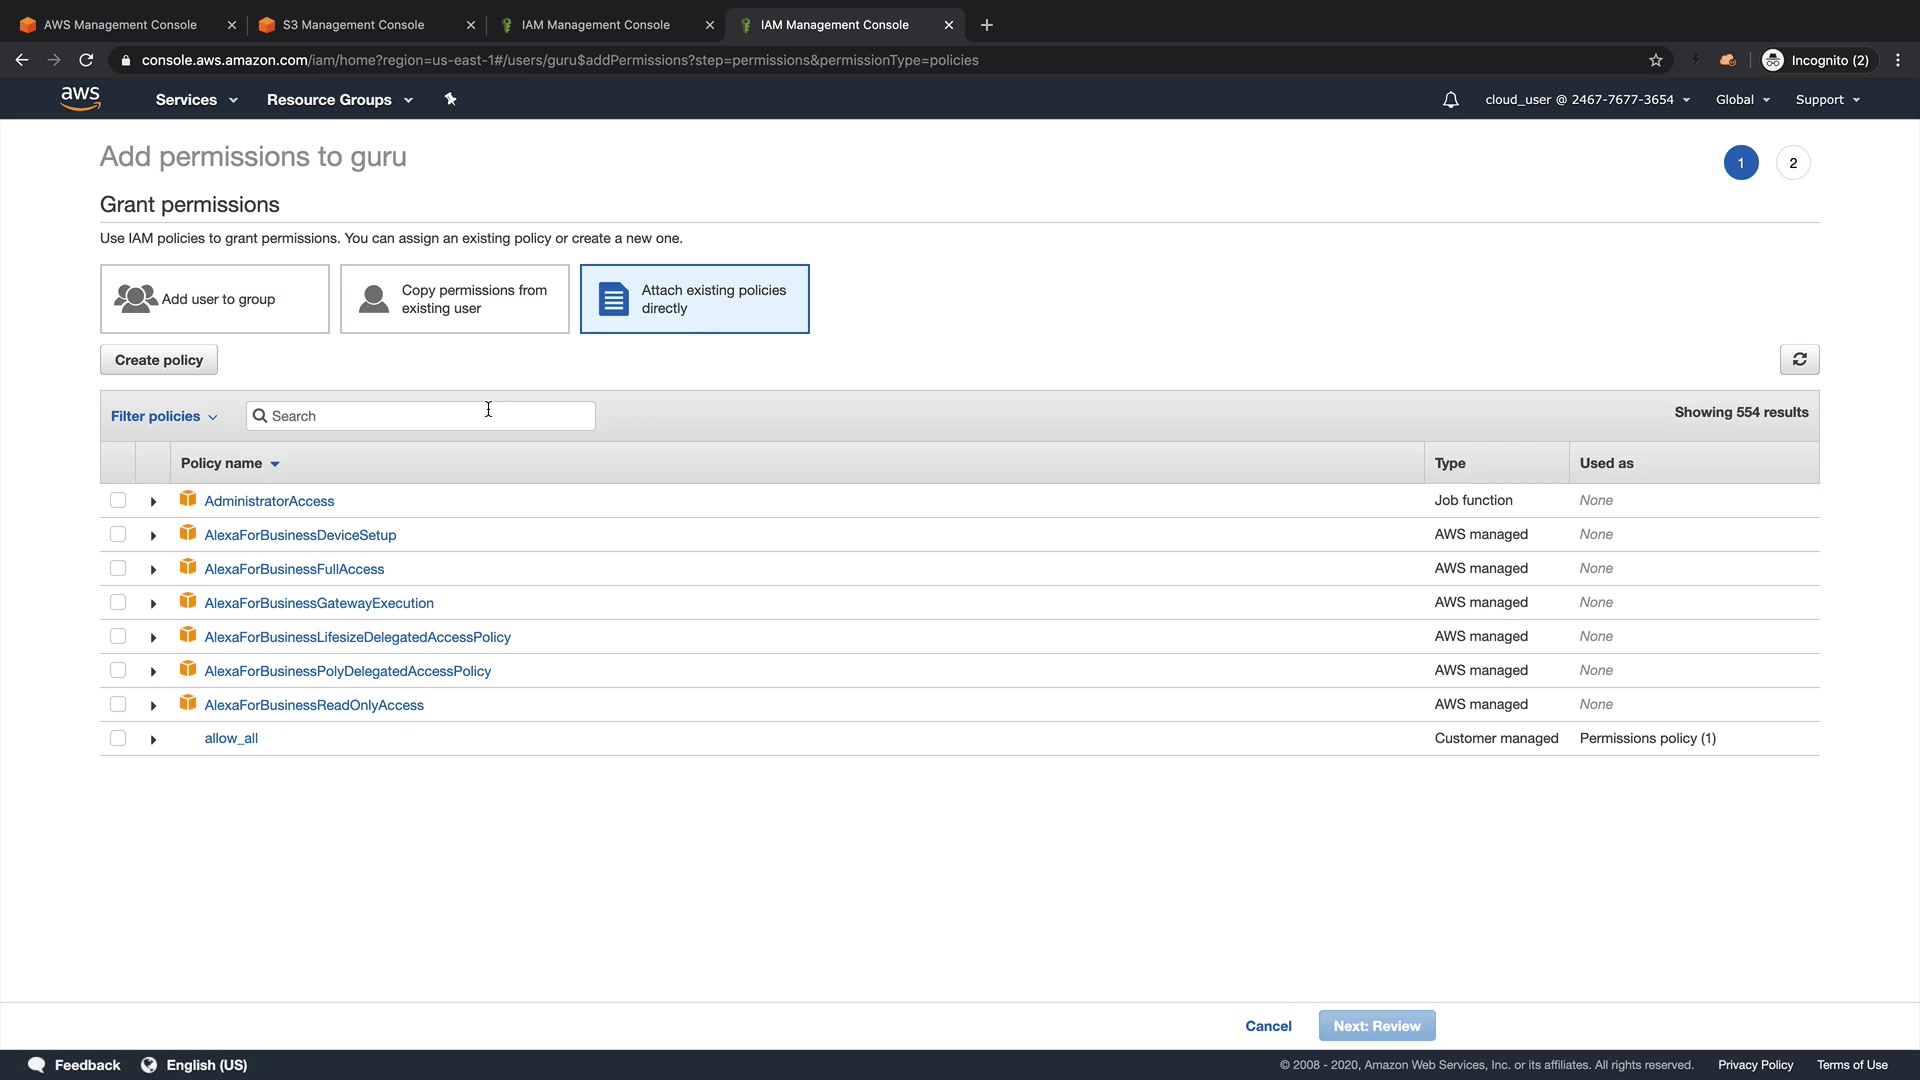
Task: Click the refresh policies icon button
Action: point(1799,360)
